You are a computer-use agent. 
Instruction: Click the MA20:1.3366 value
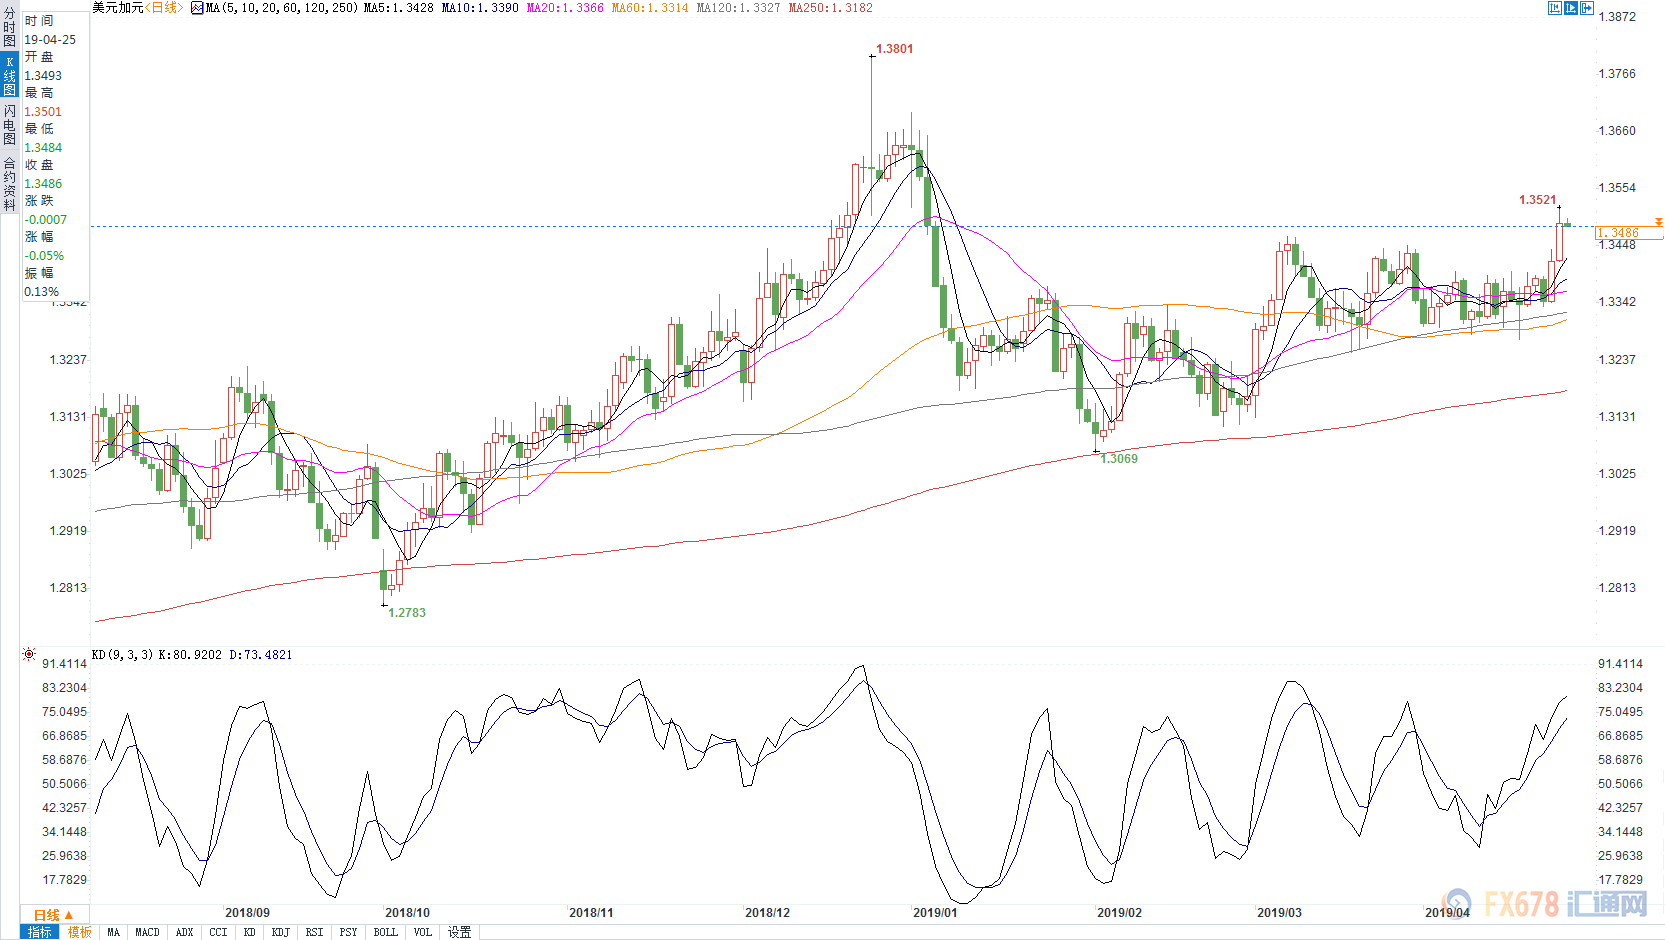point(565,8)
